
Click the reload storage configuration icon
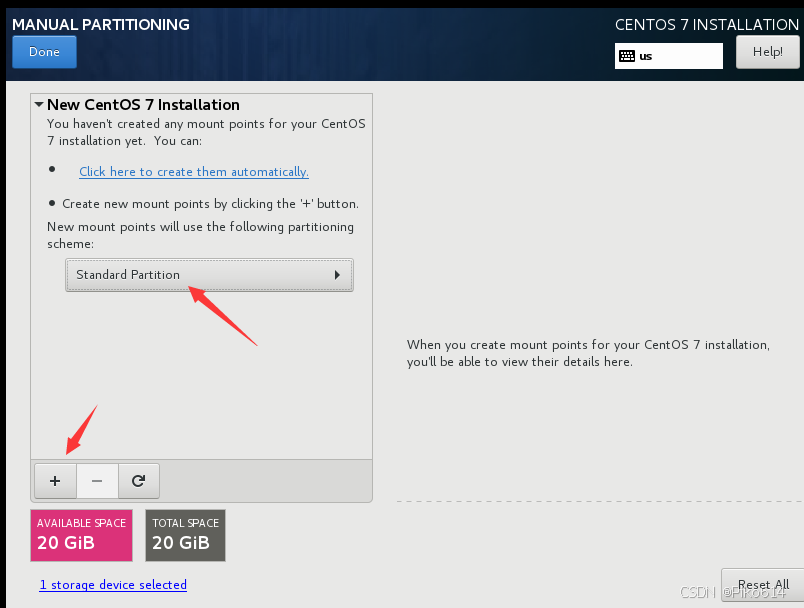pyautogui.click(x=138, y=481)
